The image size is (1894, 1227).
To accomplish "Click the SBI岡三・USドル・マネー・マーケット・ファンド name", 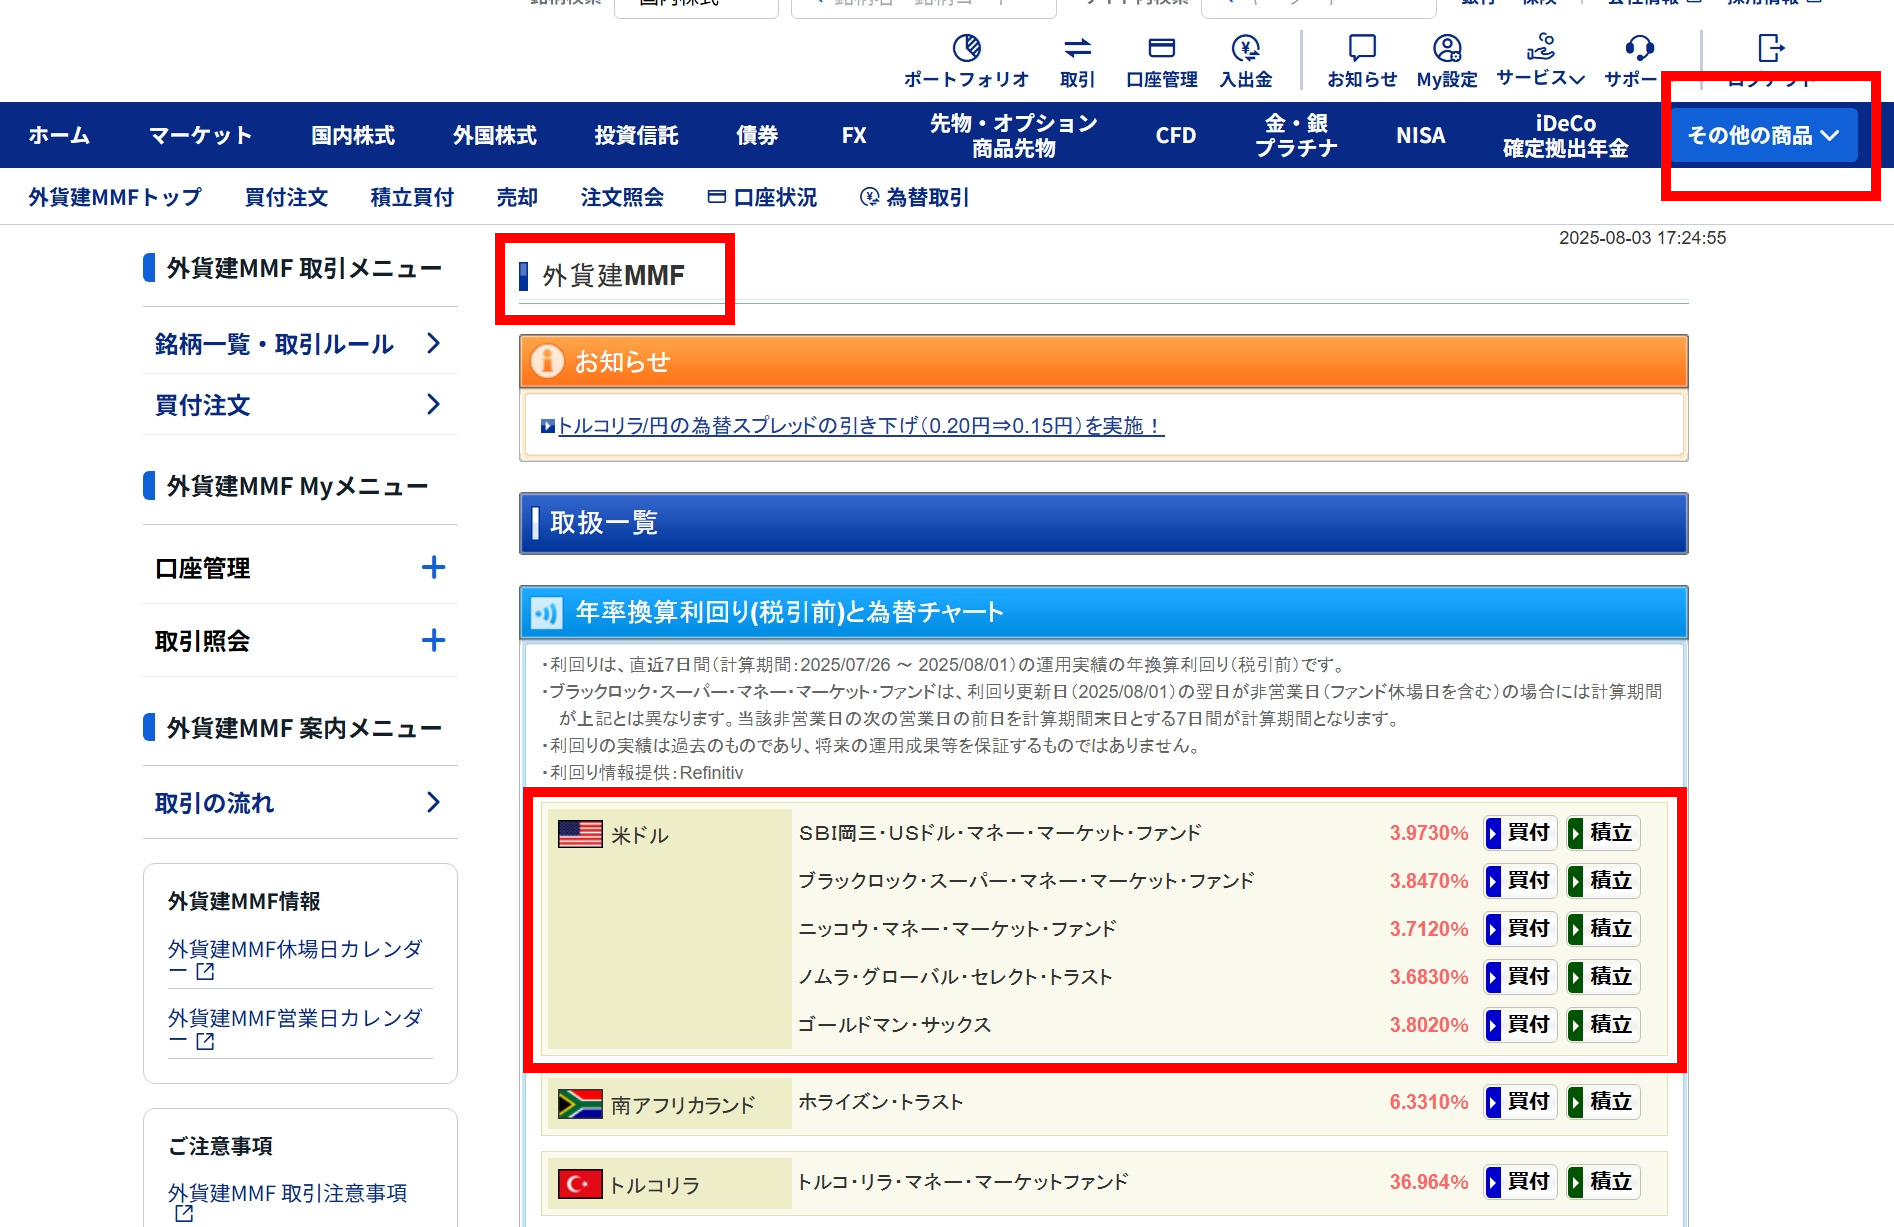I will click(1000, 833).
